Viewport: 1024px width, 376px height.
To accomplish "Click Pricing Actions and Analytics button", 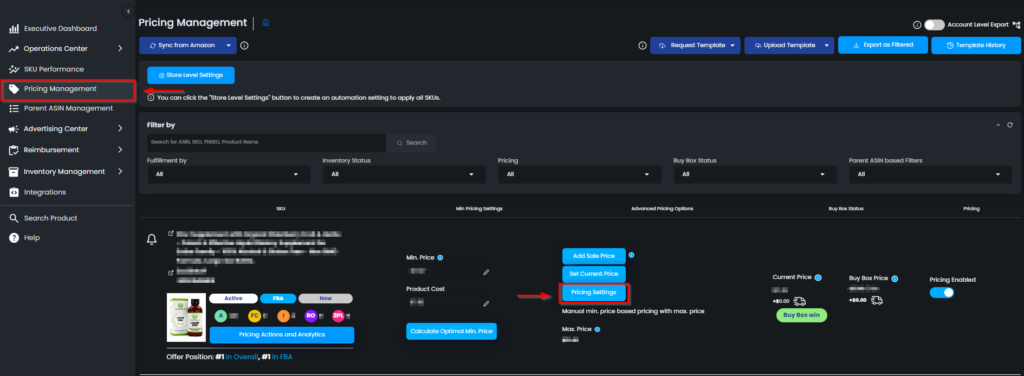I will 282,335.
